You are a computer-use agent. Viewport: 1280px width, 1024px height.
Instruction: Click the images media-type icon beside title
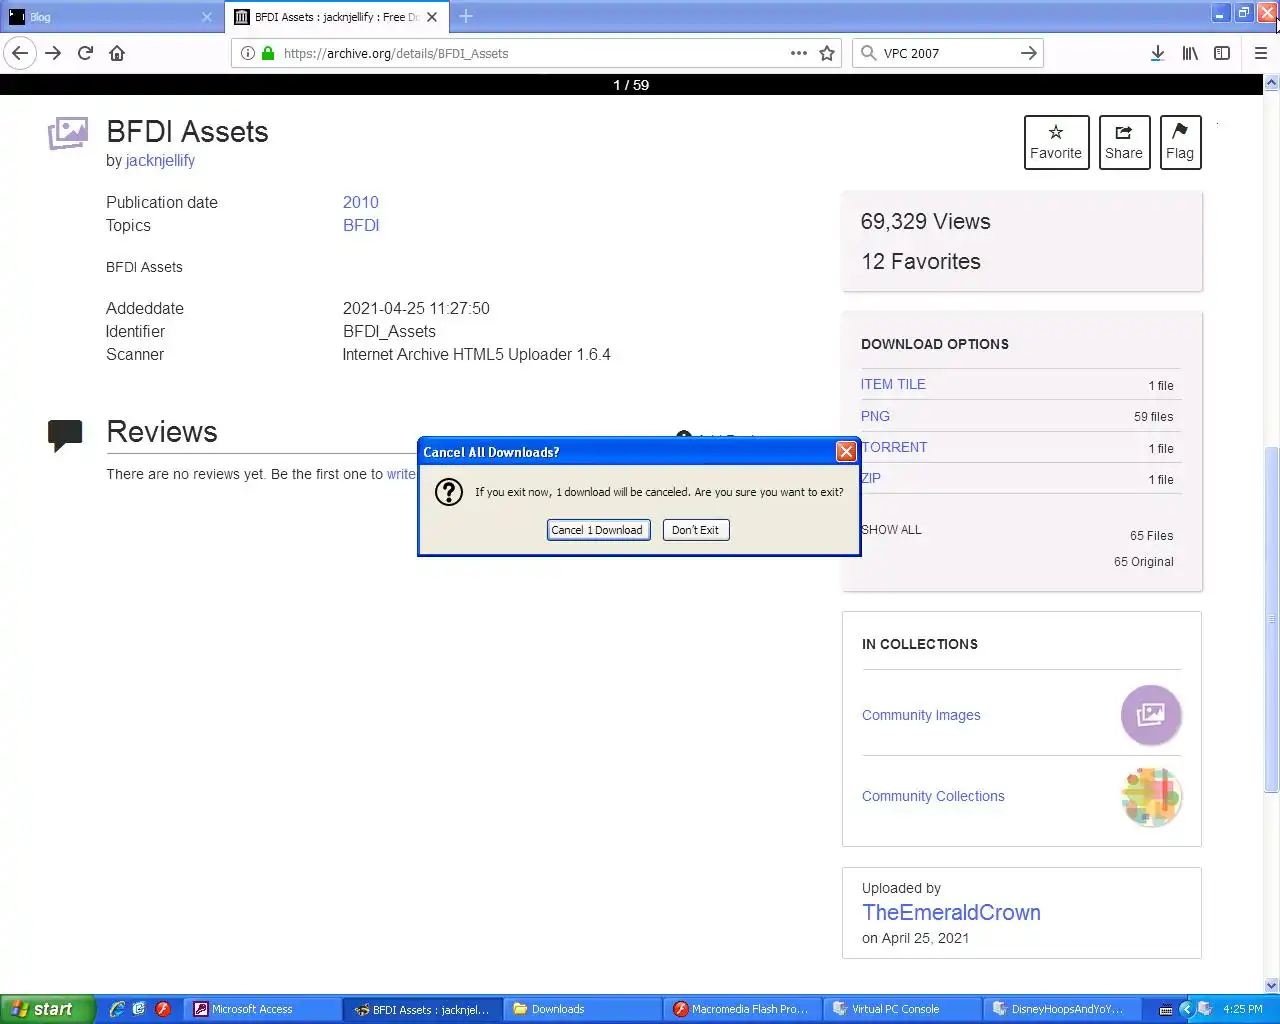[67, 133]
